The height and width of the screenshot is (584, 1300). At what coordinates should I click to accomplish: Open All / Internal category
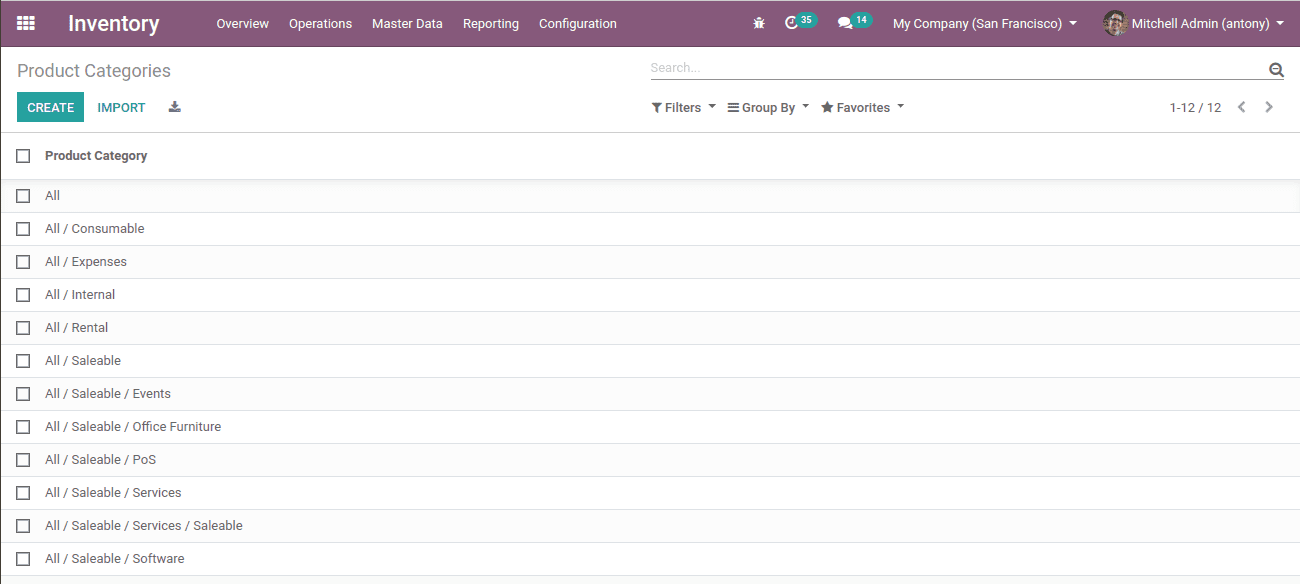coord(650,295)
